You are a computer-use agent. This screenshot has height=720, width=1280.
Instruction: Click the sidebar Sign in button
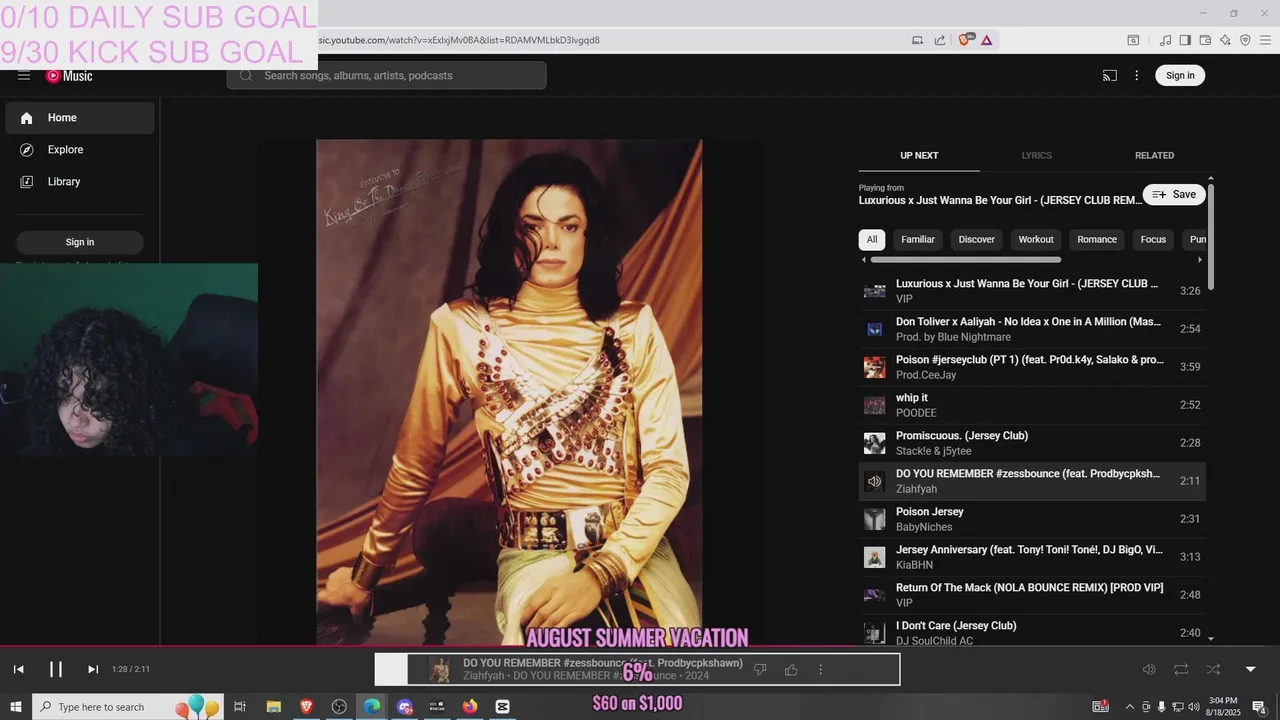tap(80, 242)
